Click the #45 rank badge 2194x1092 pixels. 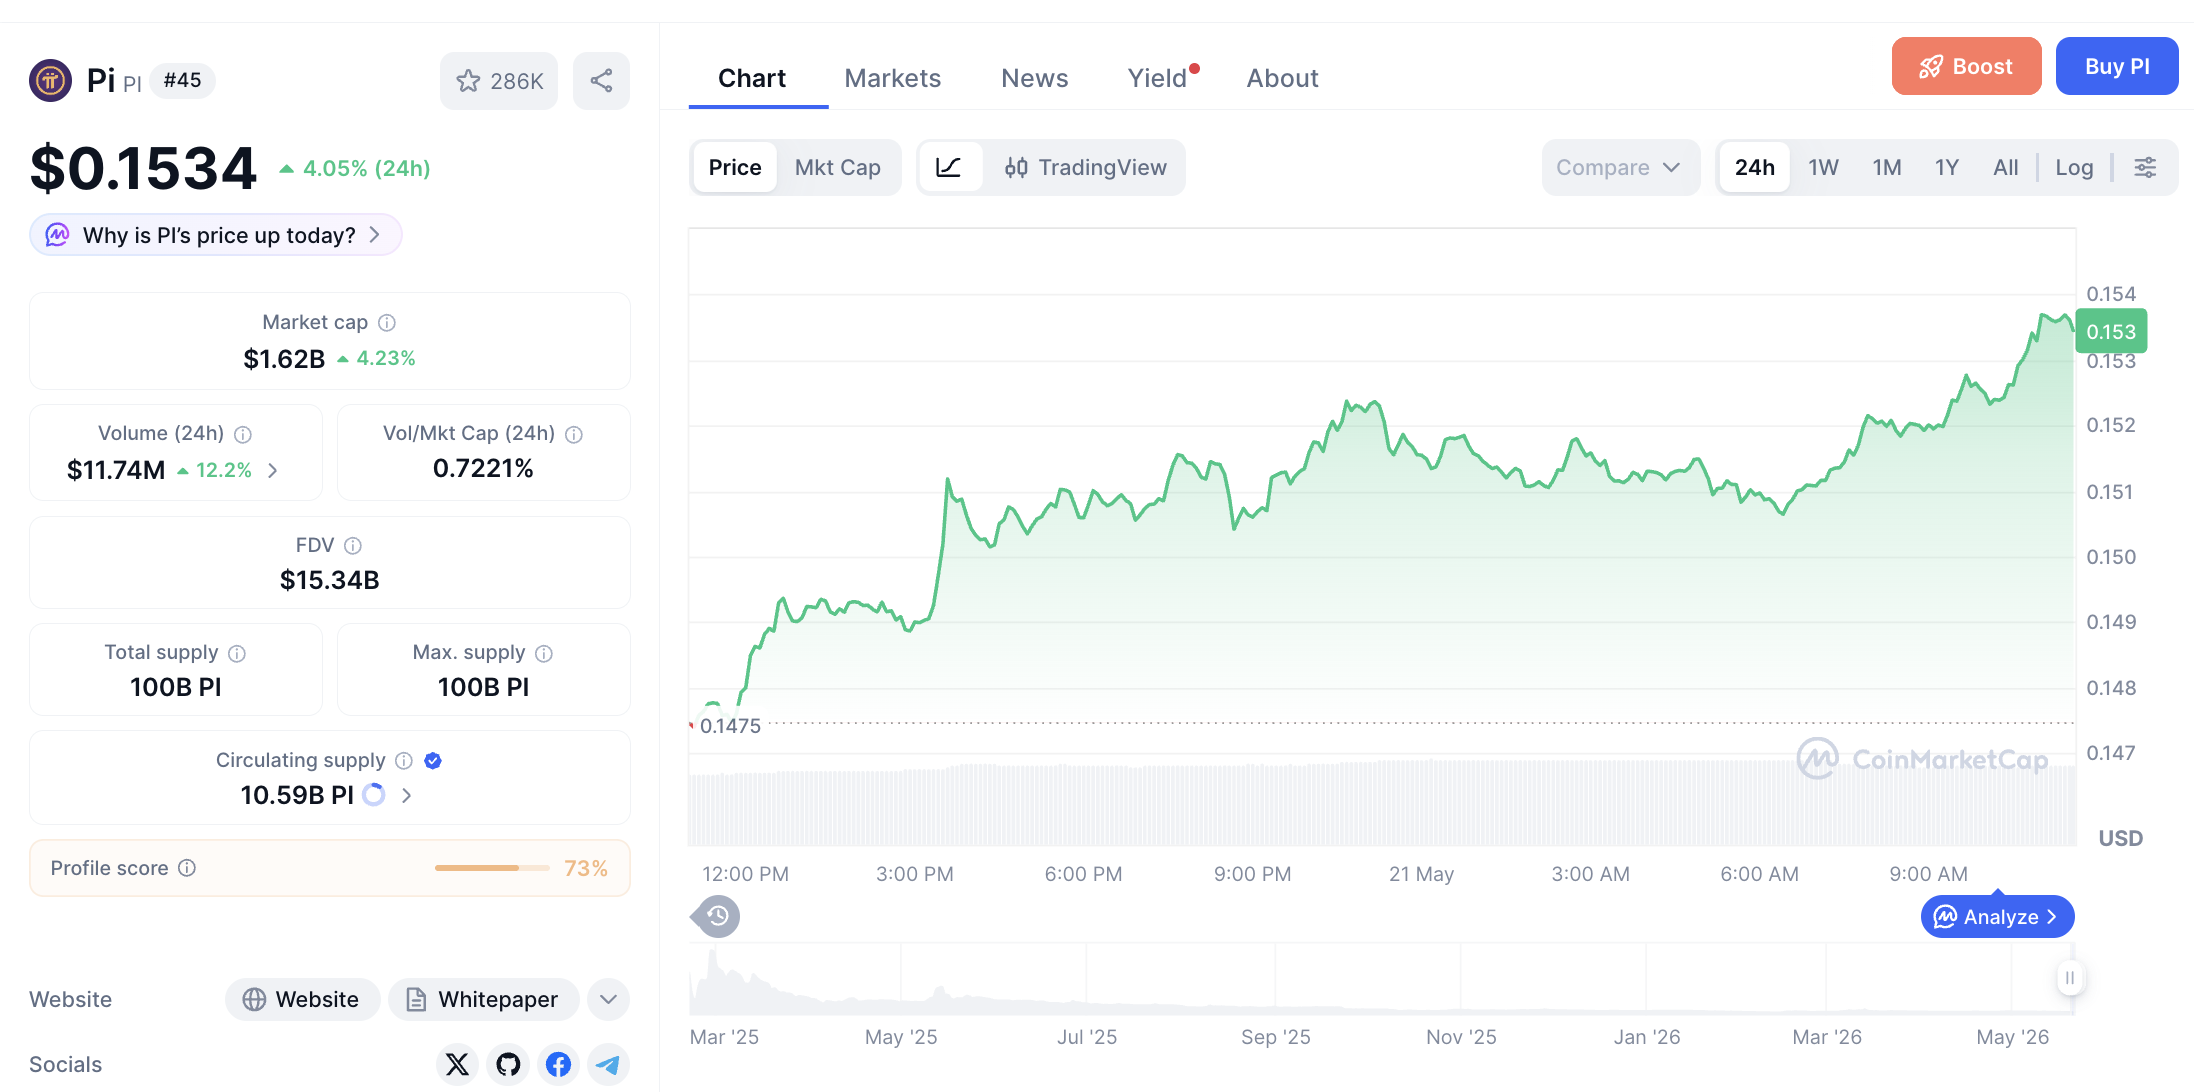pyautogui.click(x=182, y=81)
